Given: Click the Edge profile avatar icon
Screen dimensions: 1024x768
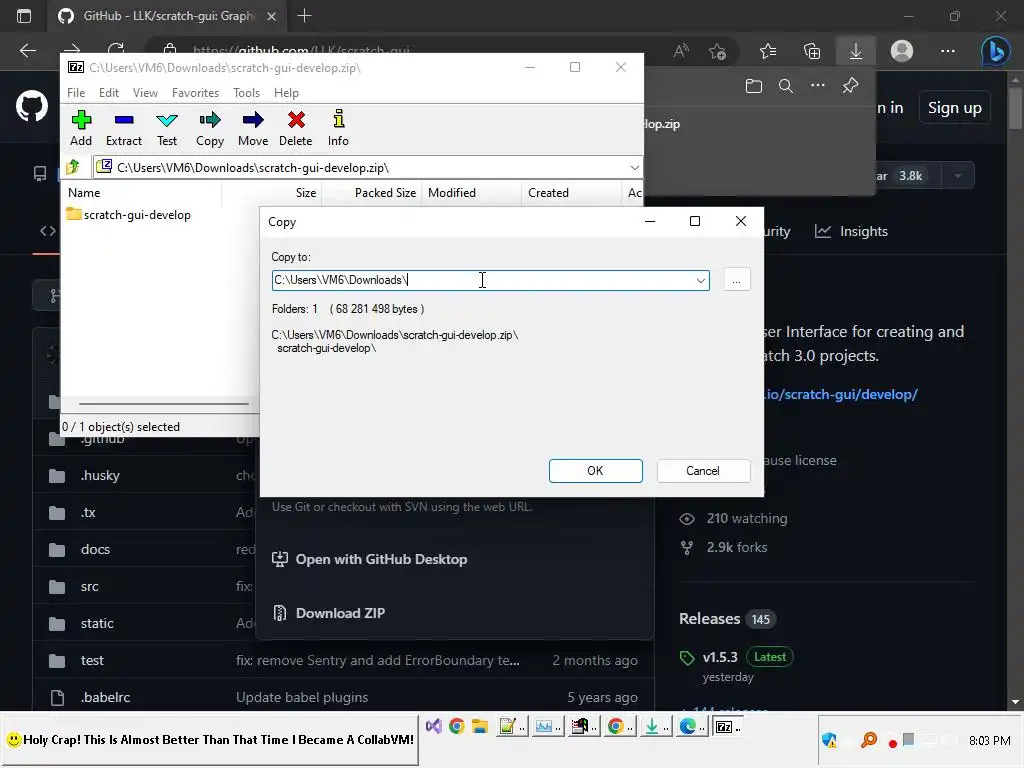Looking at the screenshot, I should tap(902, 51).
